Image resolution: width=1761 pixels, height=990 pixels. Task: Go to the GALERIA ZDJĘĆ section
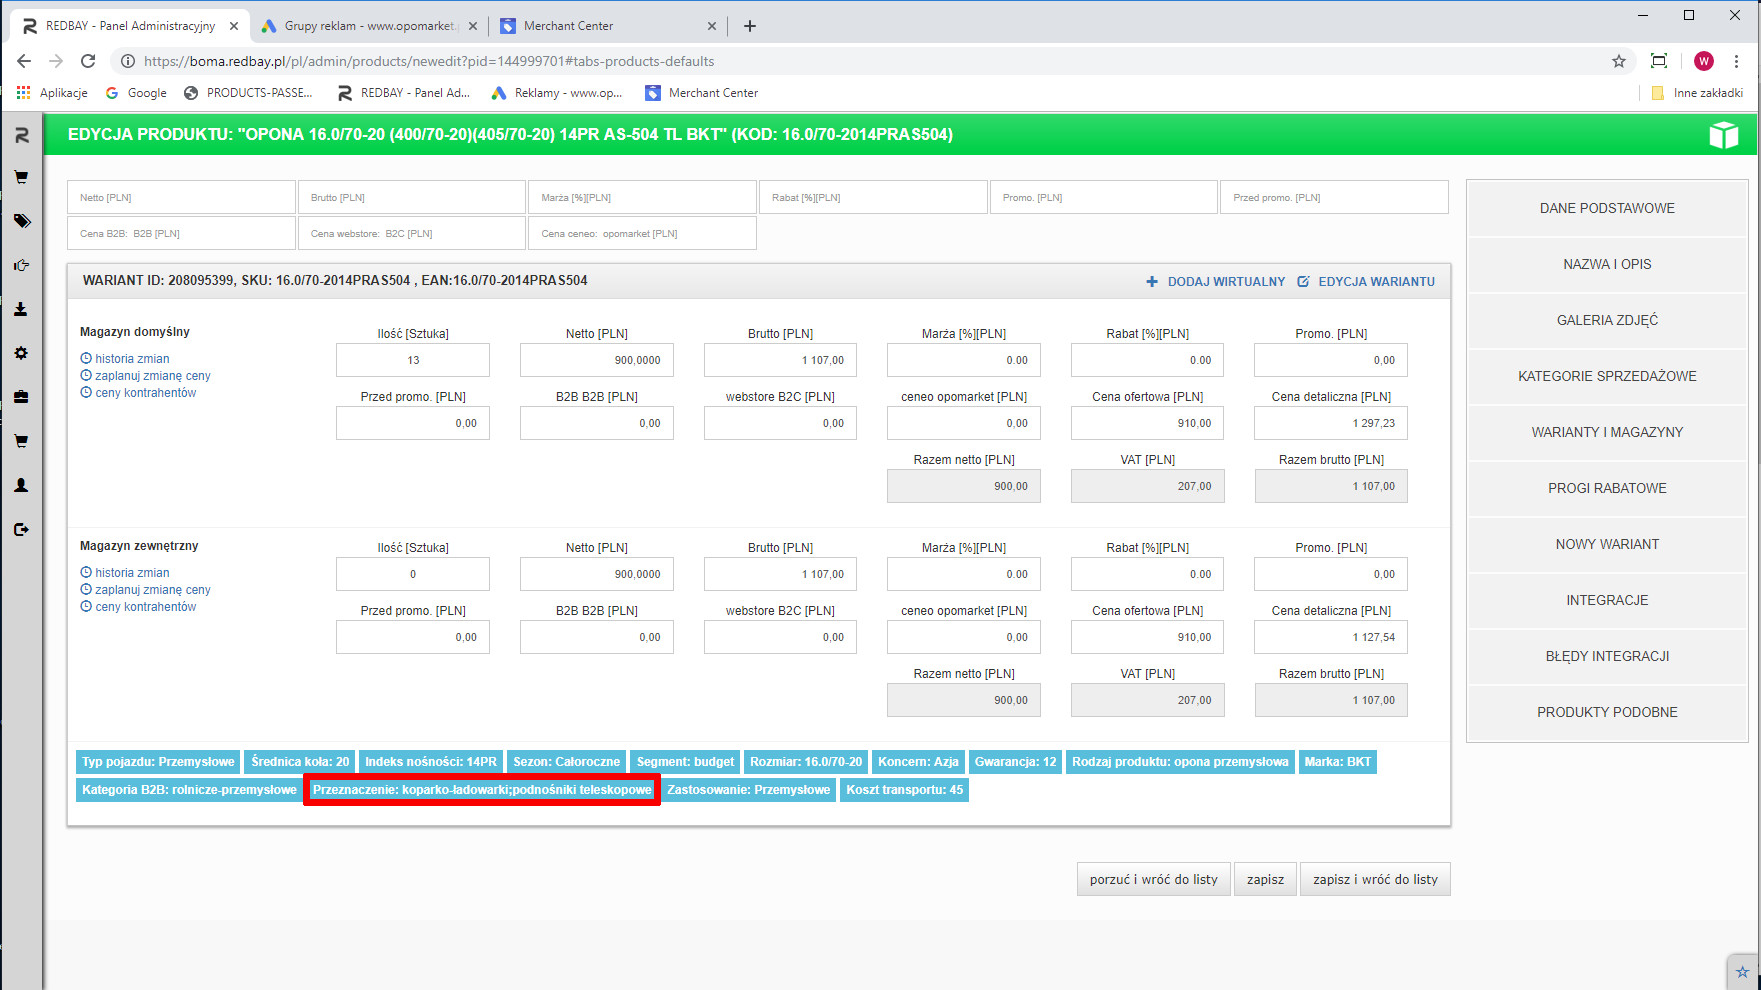tap(1607, 320)
